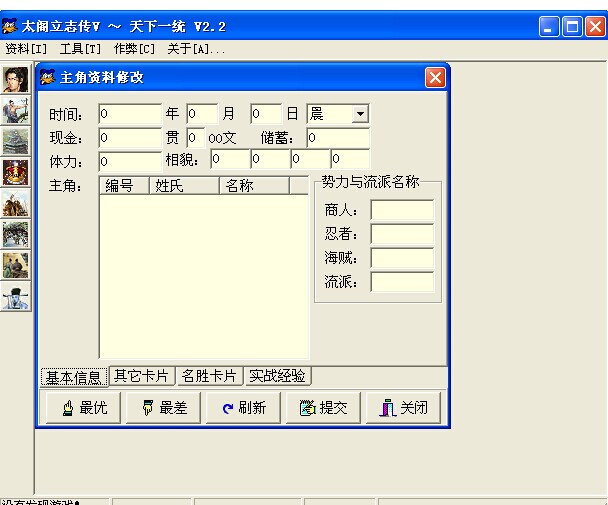Click the two seated figures icon
Screen dimensions: 608x505
(x=15, y=265)
